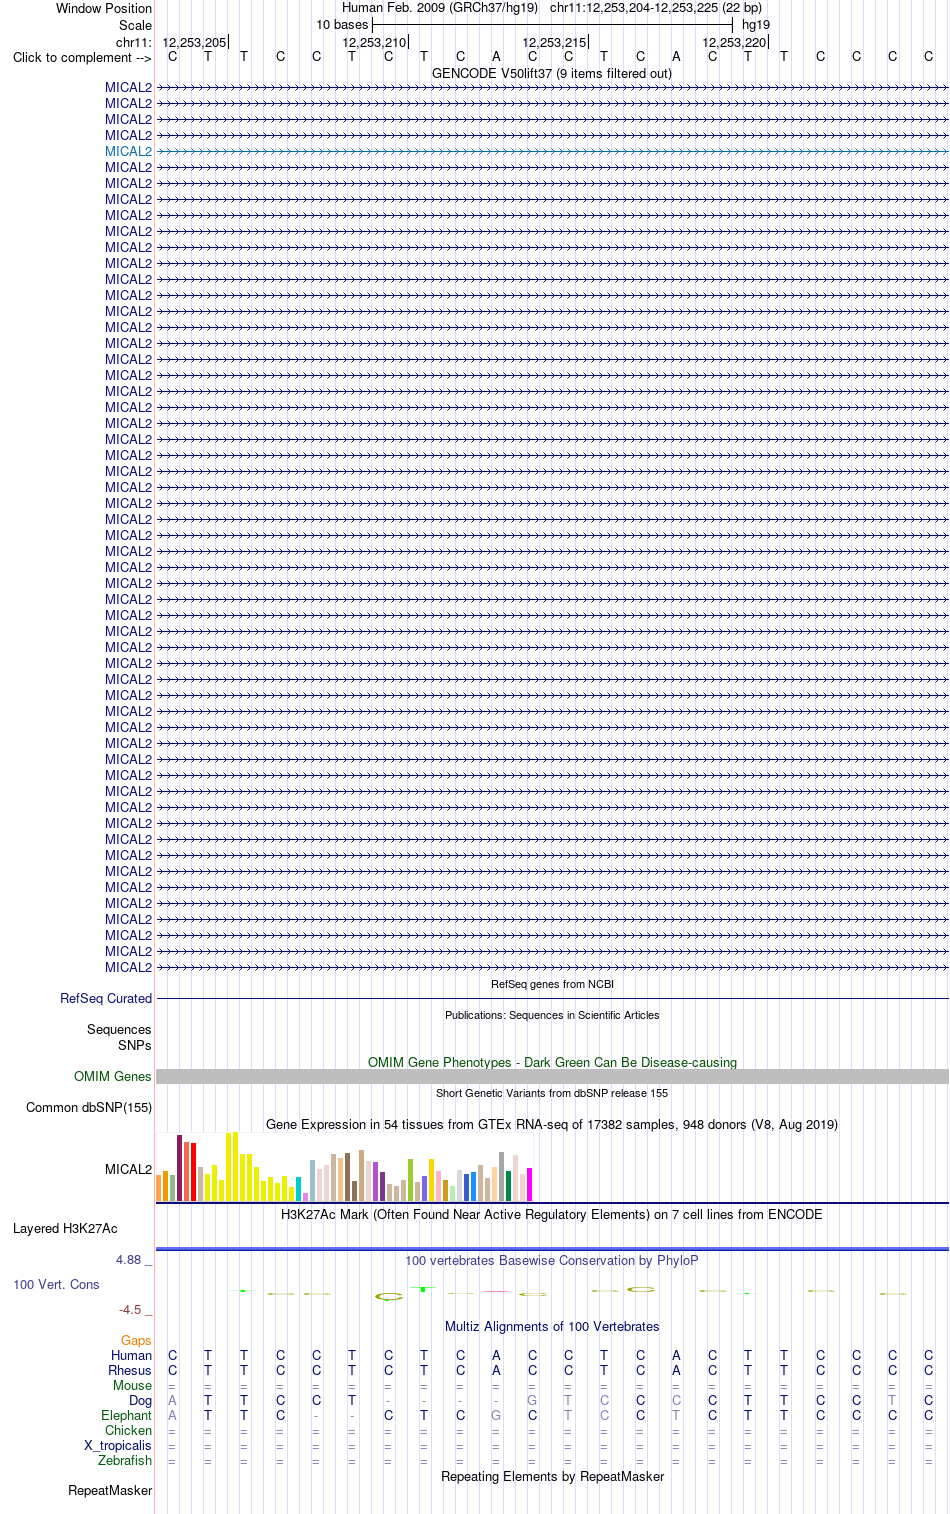Open the 100 Vert. Cons track label
Image resolution: width=950 pixels, height=1514 pixels.
click(56, 1284)
